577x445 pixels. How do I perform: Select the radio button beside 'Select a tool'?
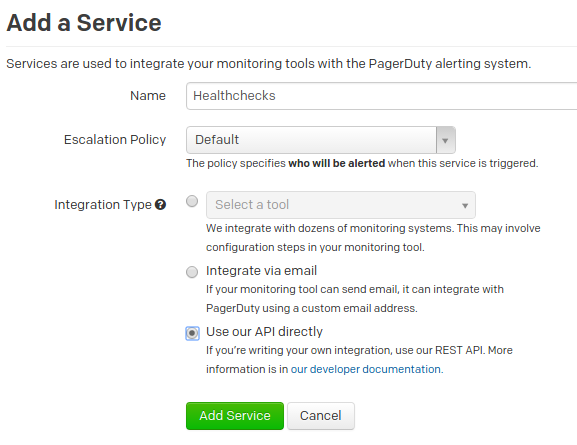pos(192,201)
